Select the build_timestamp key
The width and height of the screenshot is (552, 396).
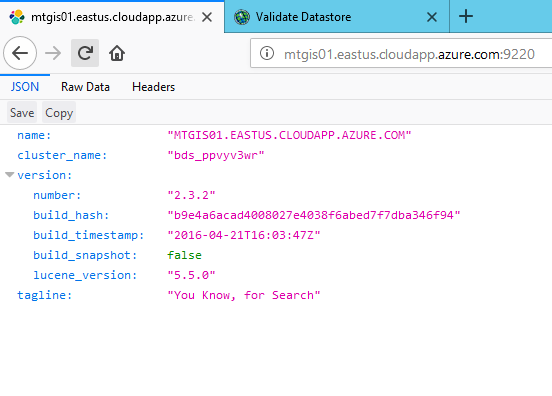pos(89,235)
